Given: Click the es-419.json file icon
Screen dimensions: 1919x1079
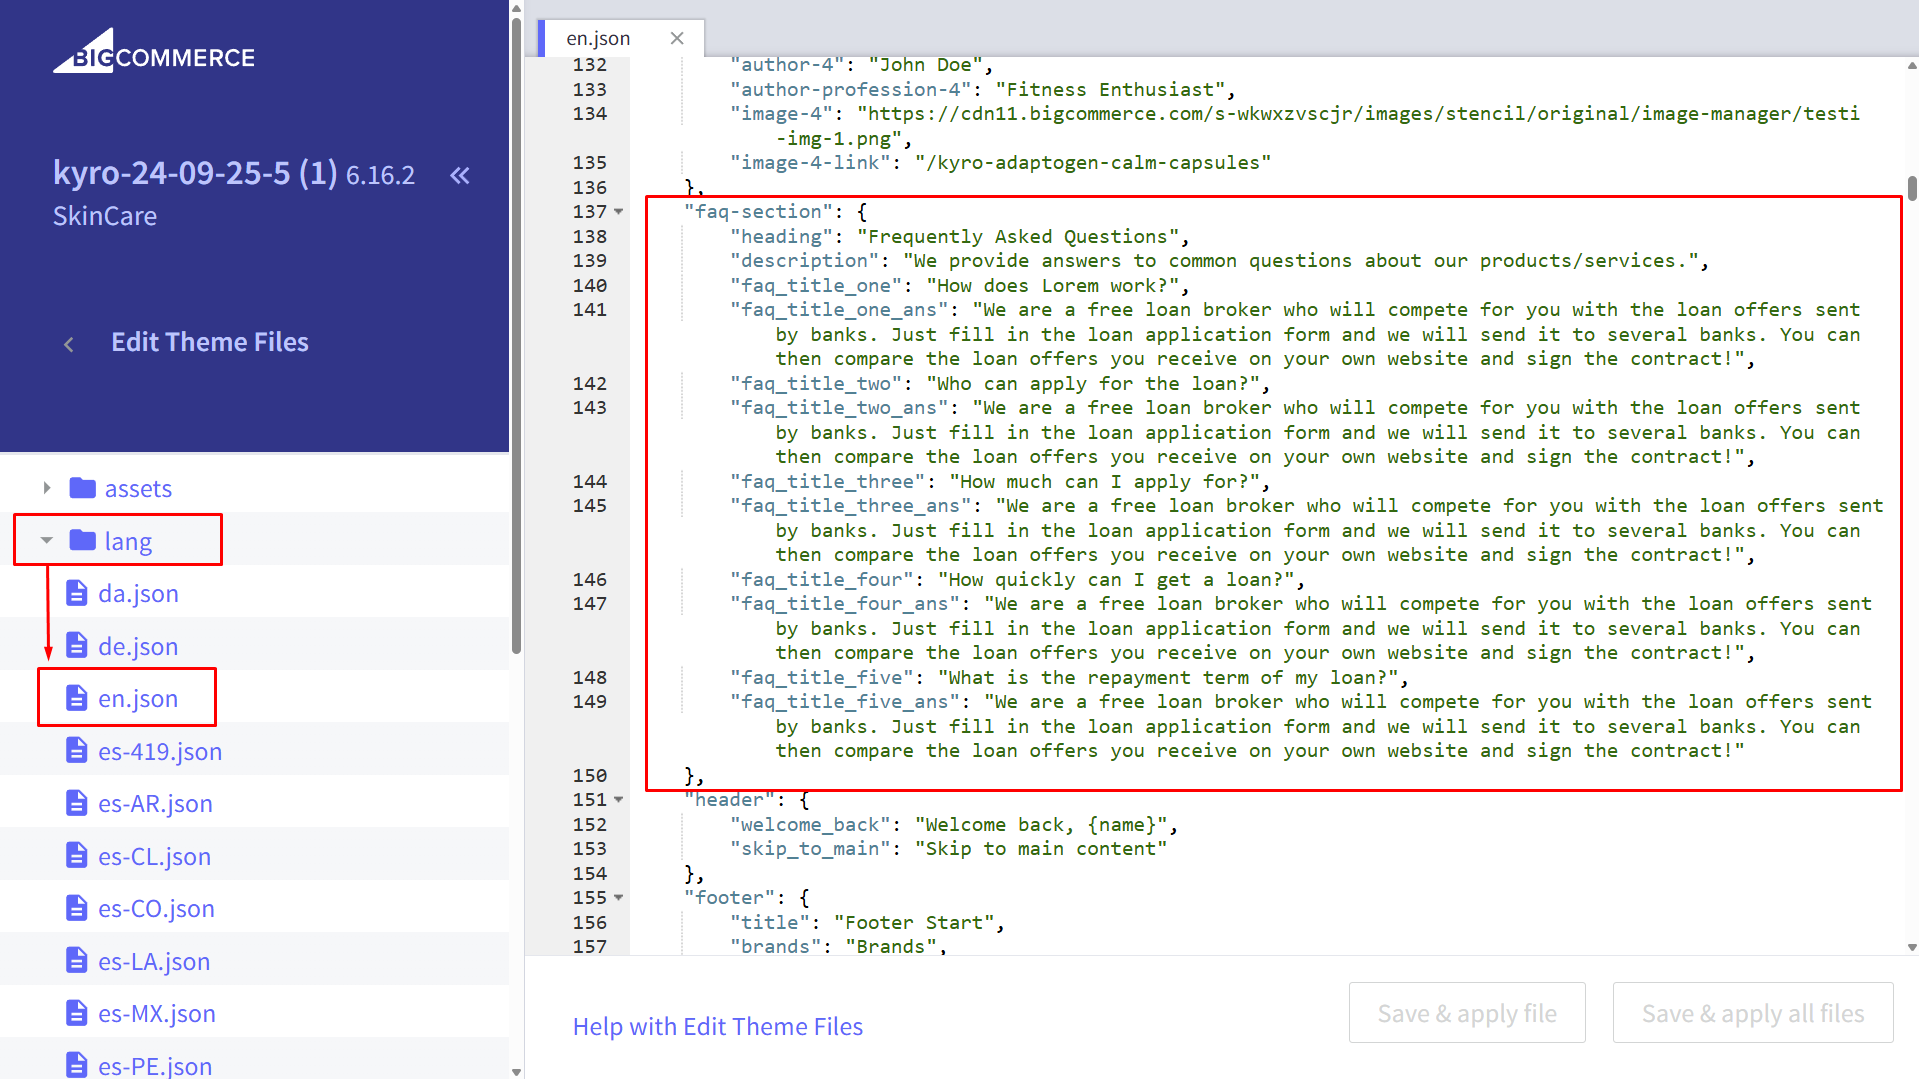Looking at the screenshot, I should 76,751.
